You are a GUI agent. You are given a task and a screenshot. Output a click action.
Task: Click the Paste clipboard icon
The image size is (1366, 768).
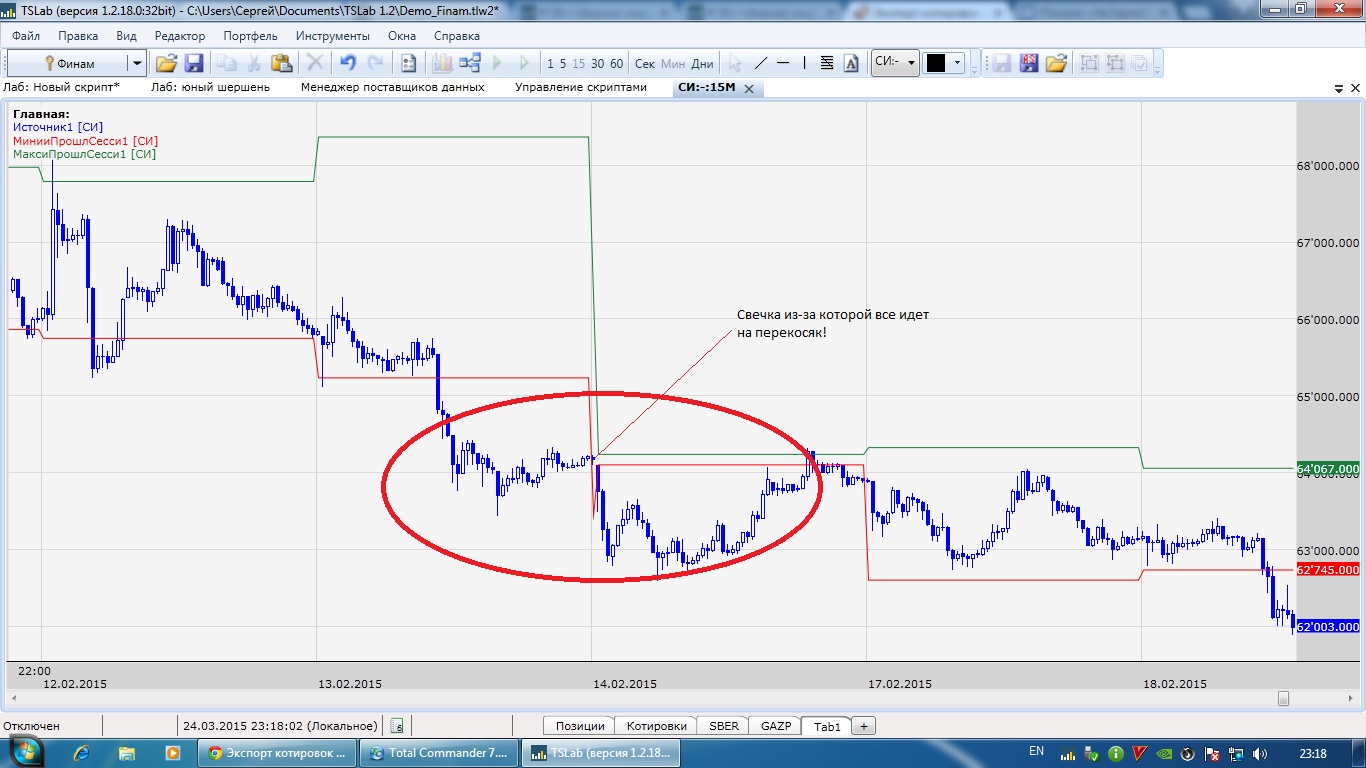tap(281, 63)
